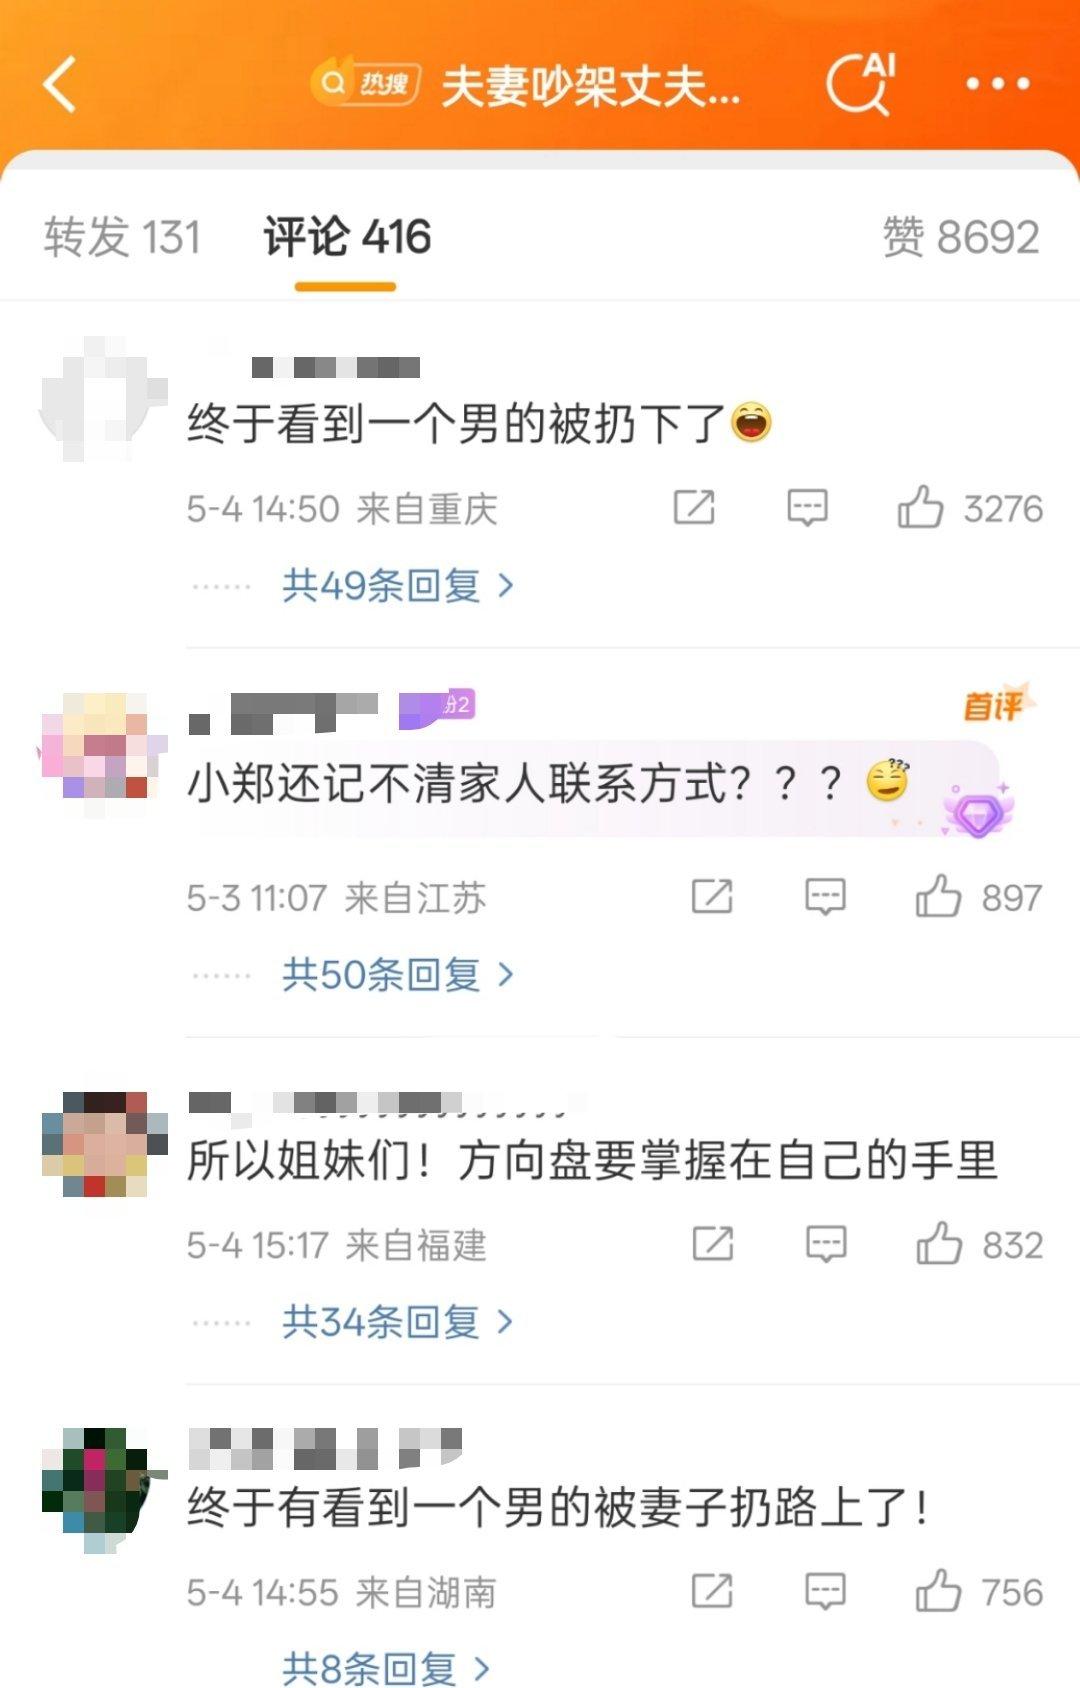
Task: Reply to the comment from 重庆
Action: pyautogui.click(x=807, y=508)
